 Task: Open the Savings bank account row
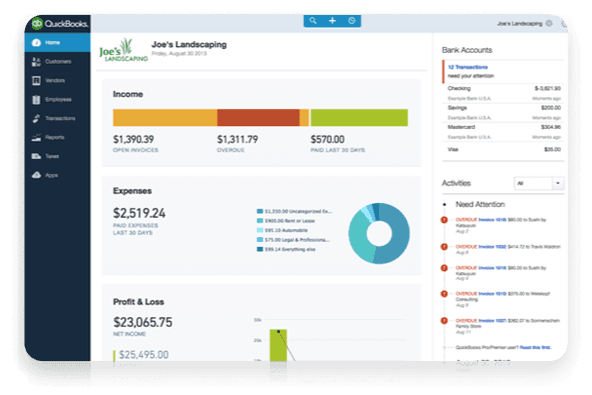click(504, 112)
